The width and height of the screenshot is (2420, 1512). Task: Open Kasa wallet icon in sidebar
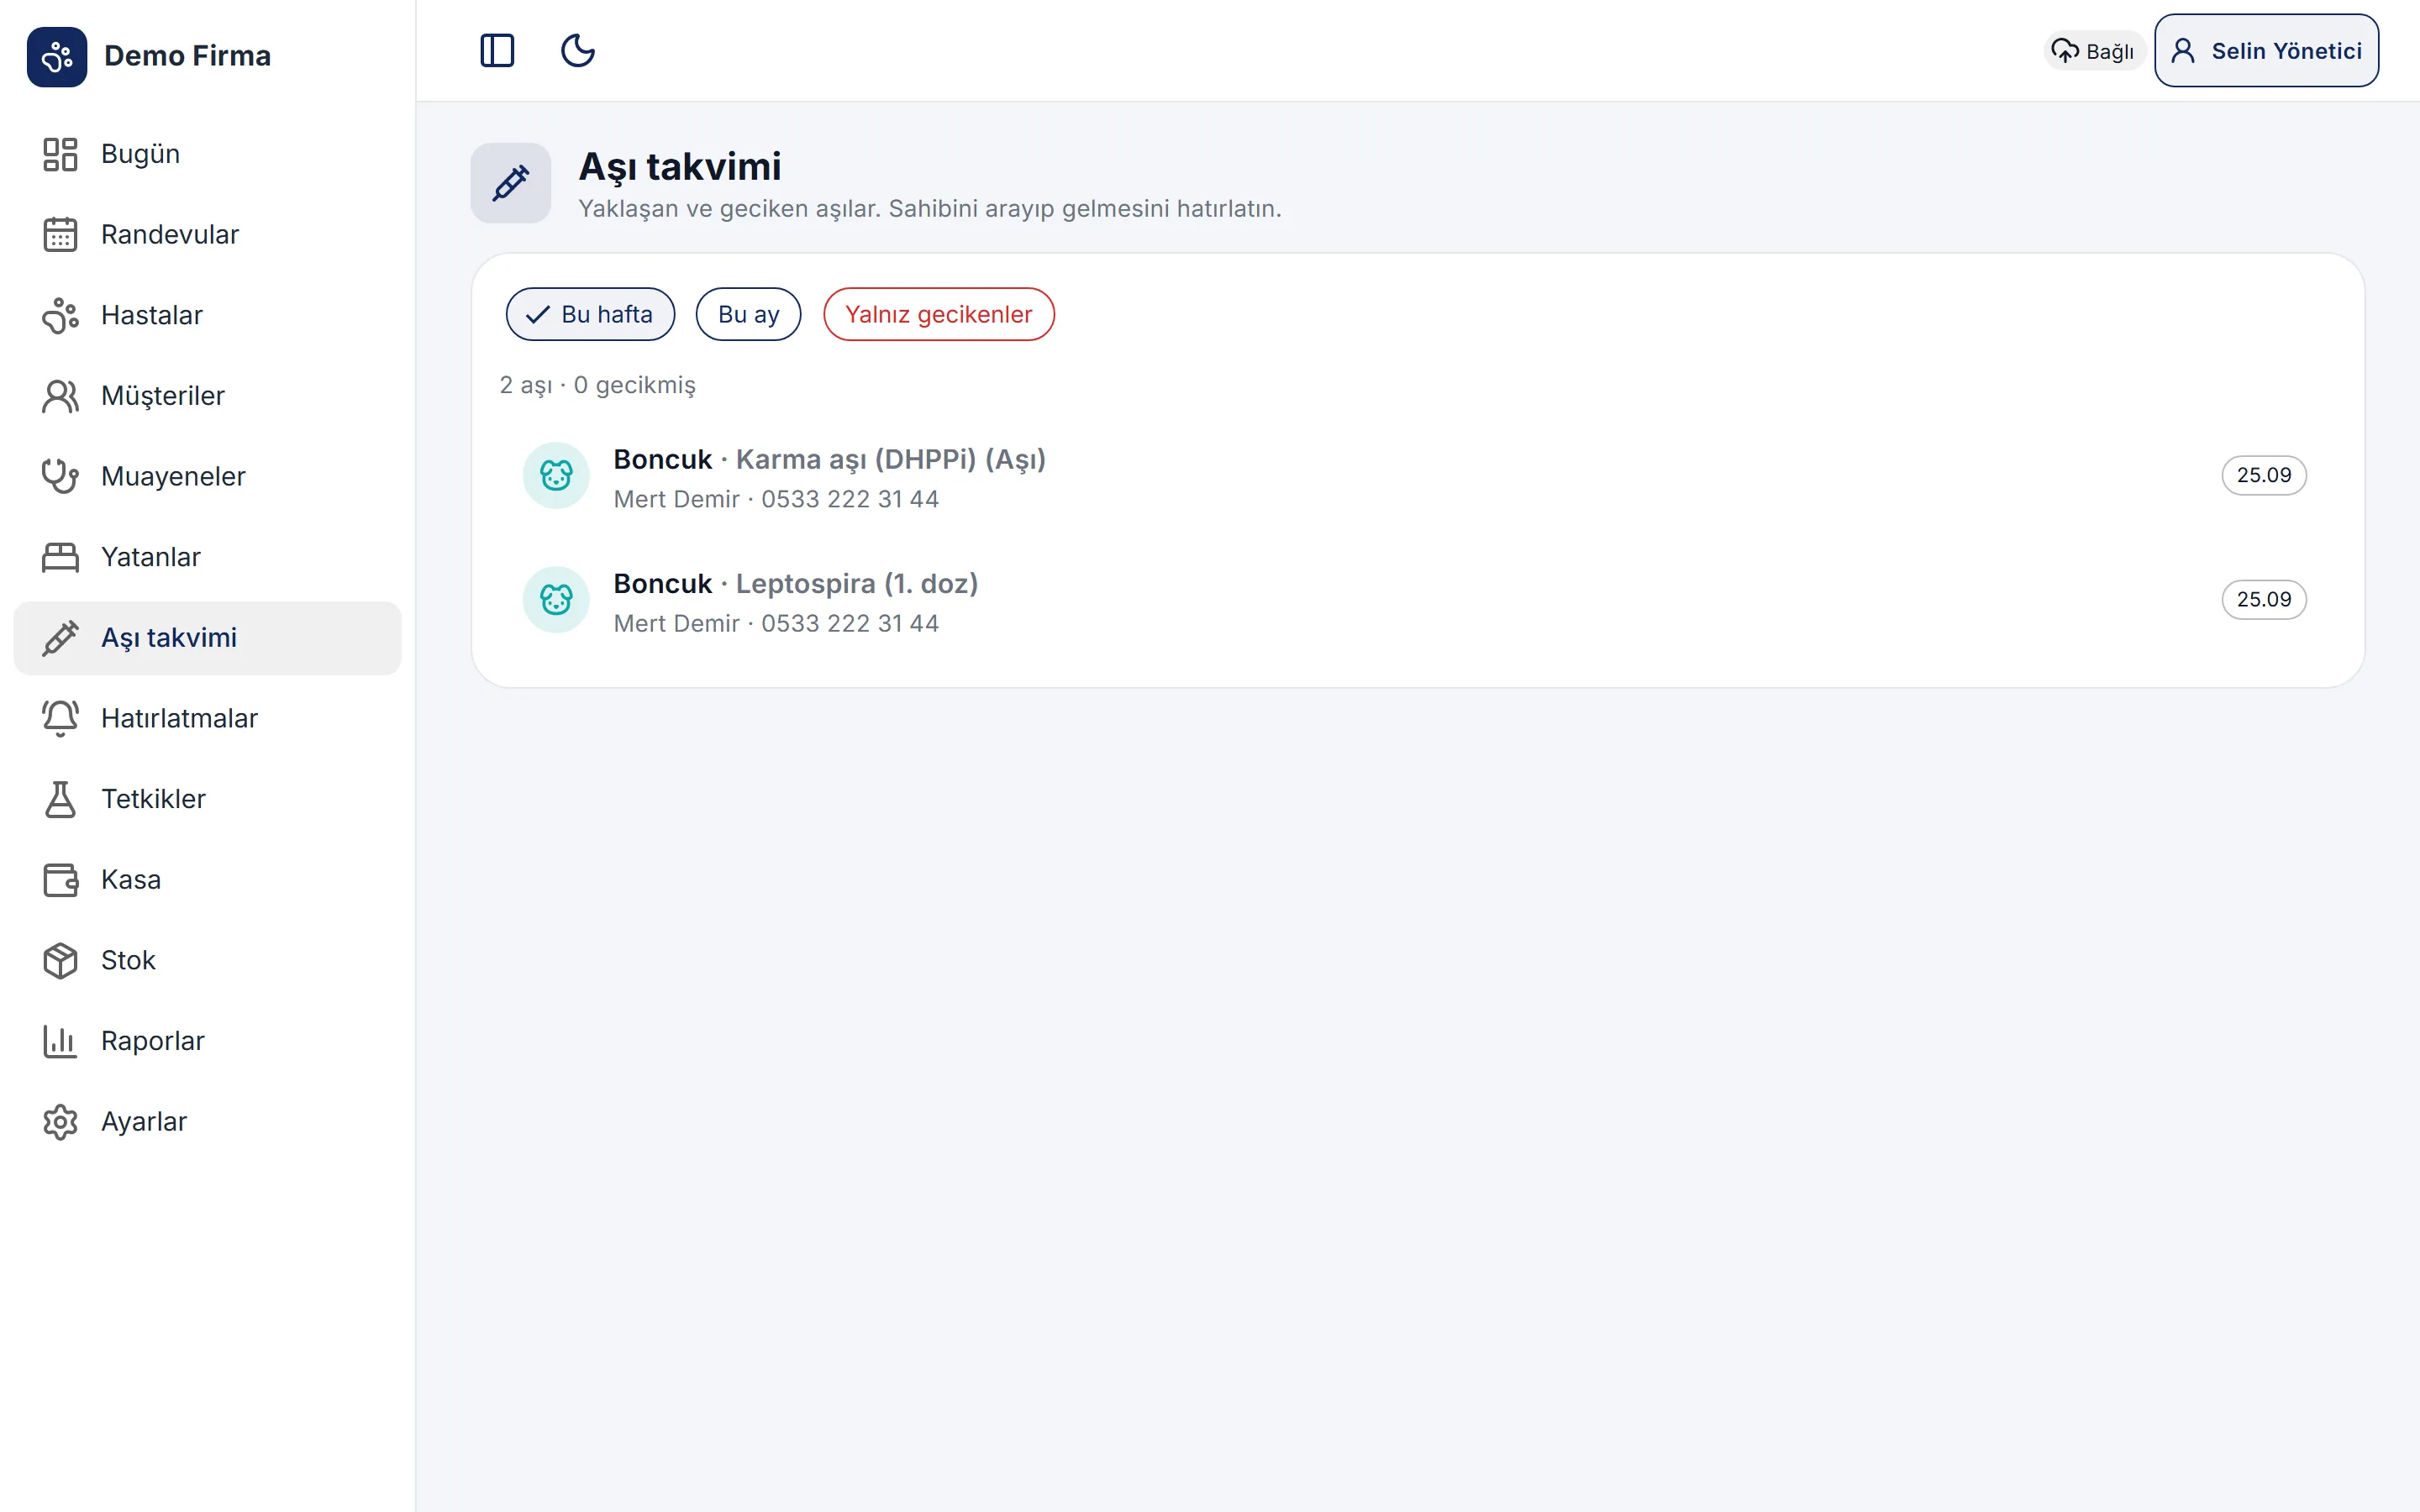click(60, 880)
